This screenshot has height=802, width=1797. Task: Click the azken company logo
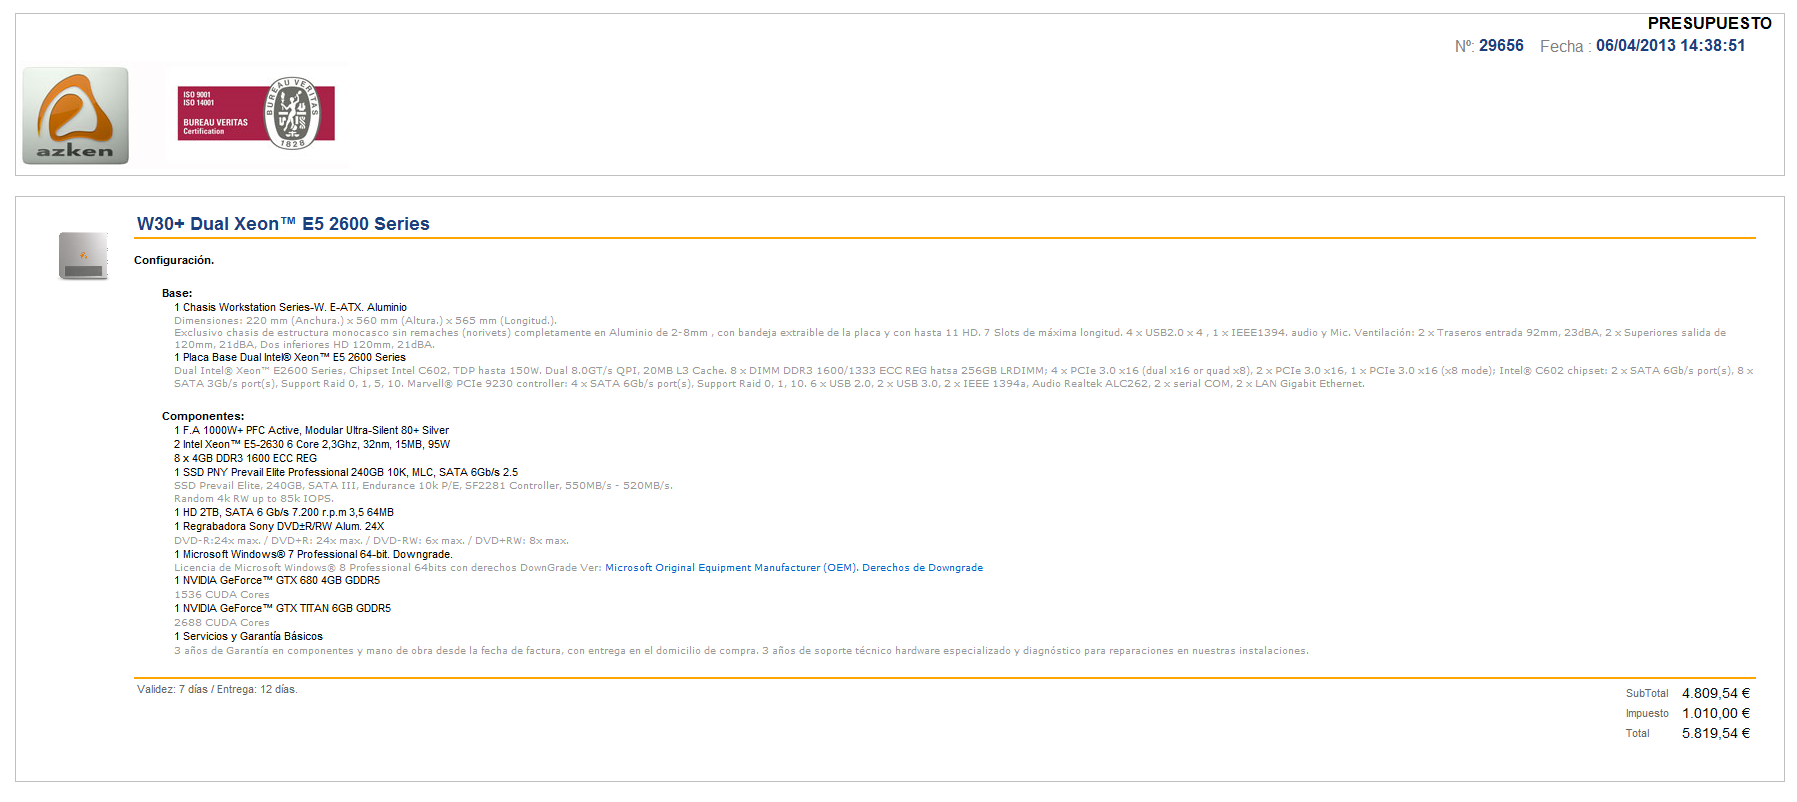[x=76, y=116]
